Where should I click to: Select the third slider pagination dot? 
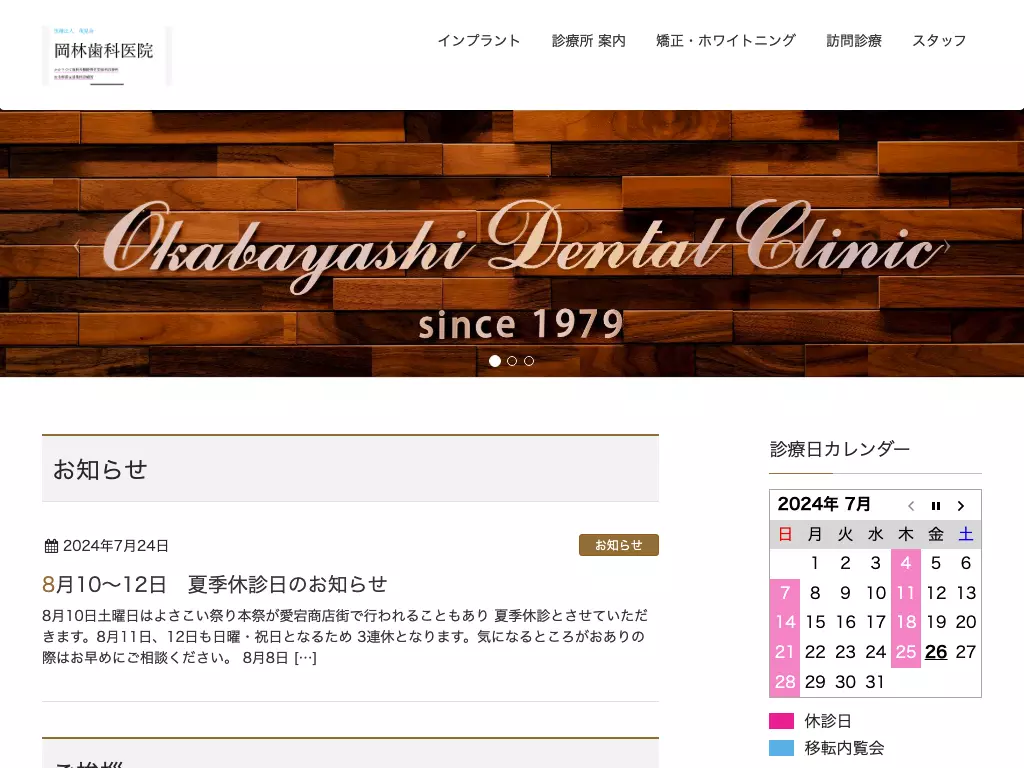pyautogui.click(x=529, y=360)
